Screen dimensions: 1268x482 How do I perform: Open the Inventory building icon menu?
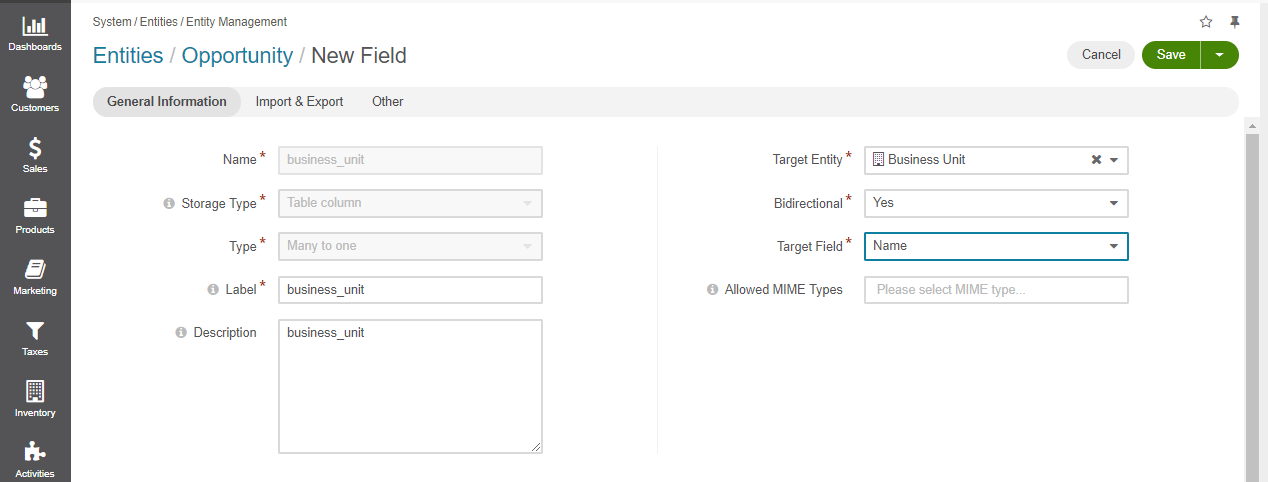point(35,399)
